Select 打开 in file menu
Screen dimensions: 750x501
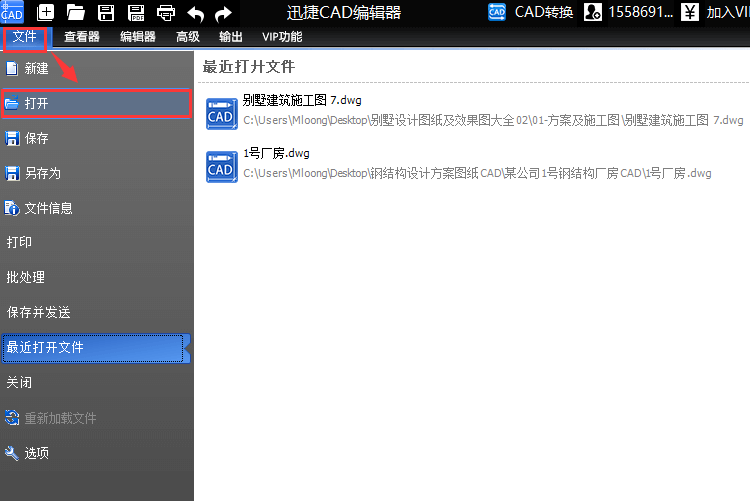tap(96, 103)
